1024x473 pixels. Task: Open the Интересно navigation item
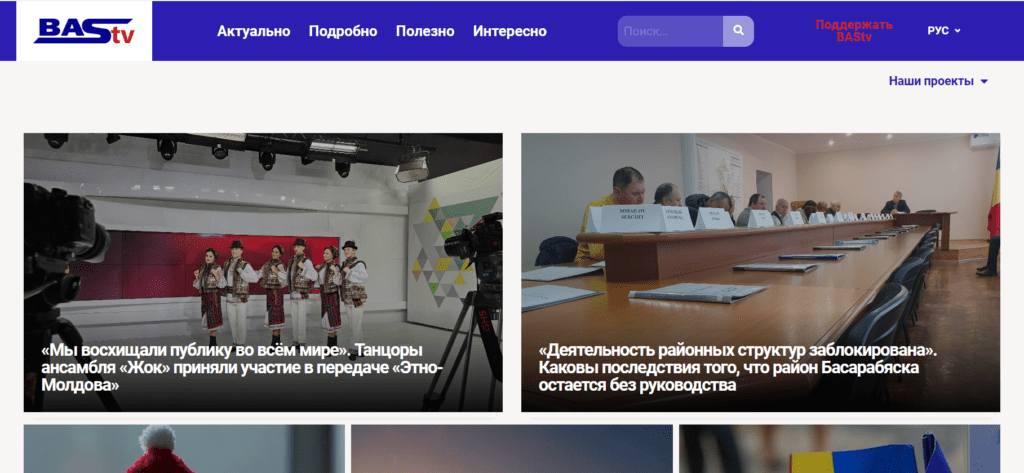pos(510,31)
